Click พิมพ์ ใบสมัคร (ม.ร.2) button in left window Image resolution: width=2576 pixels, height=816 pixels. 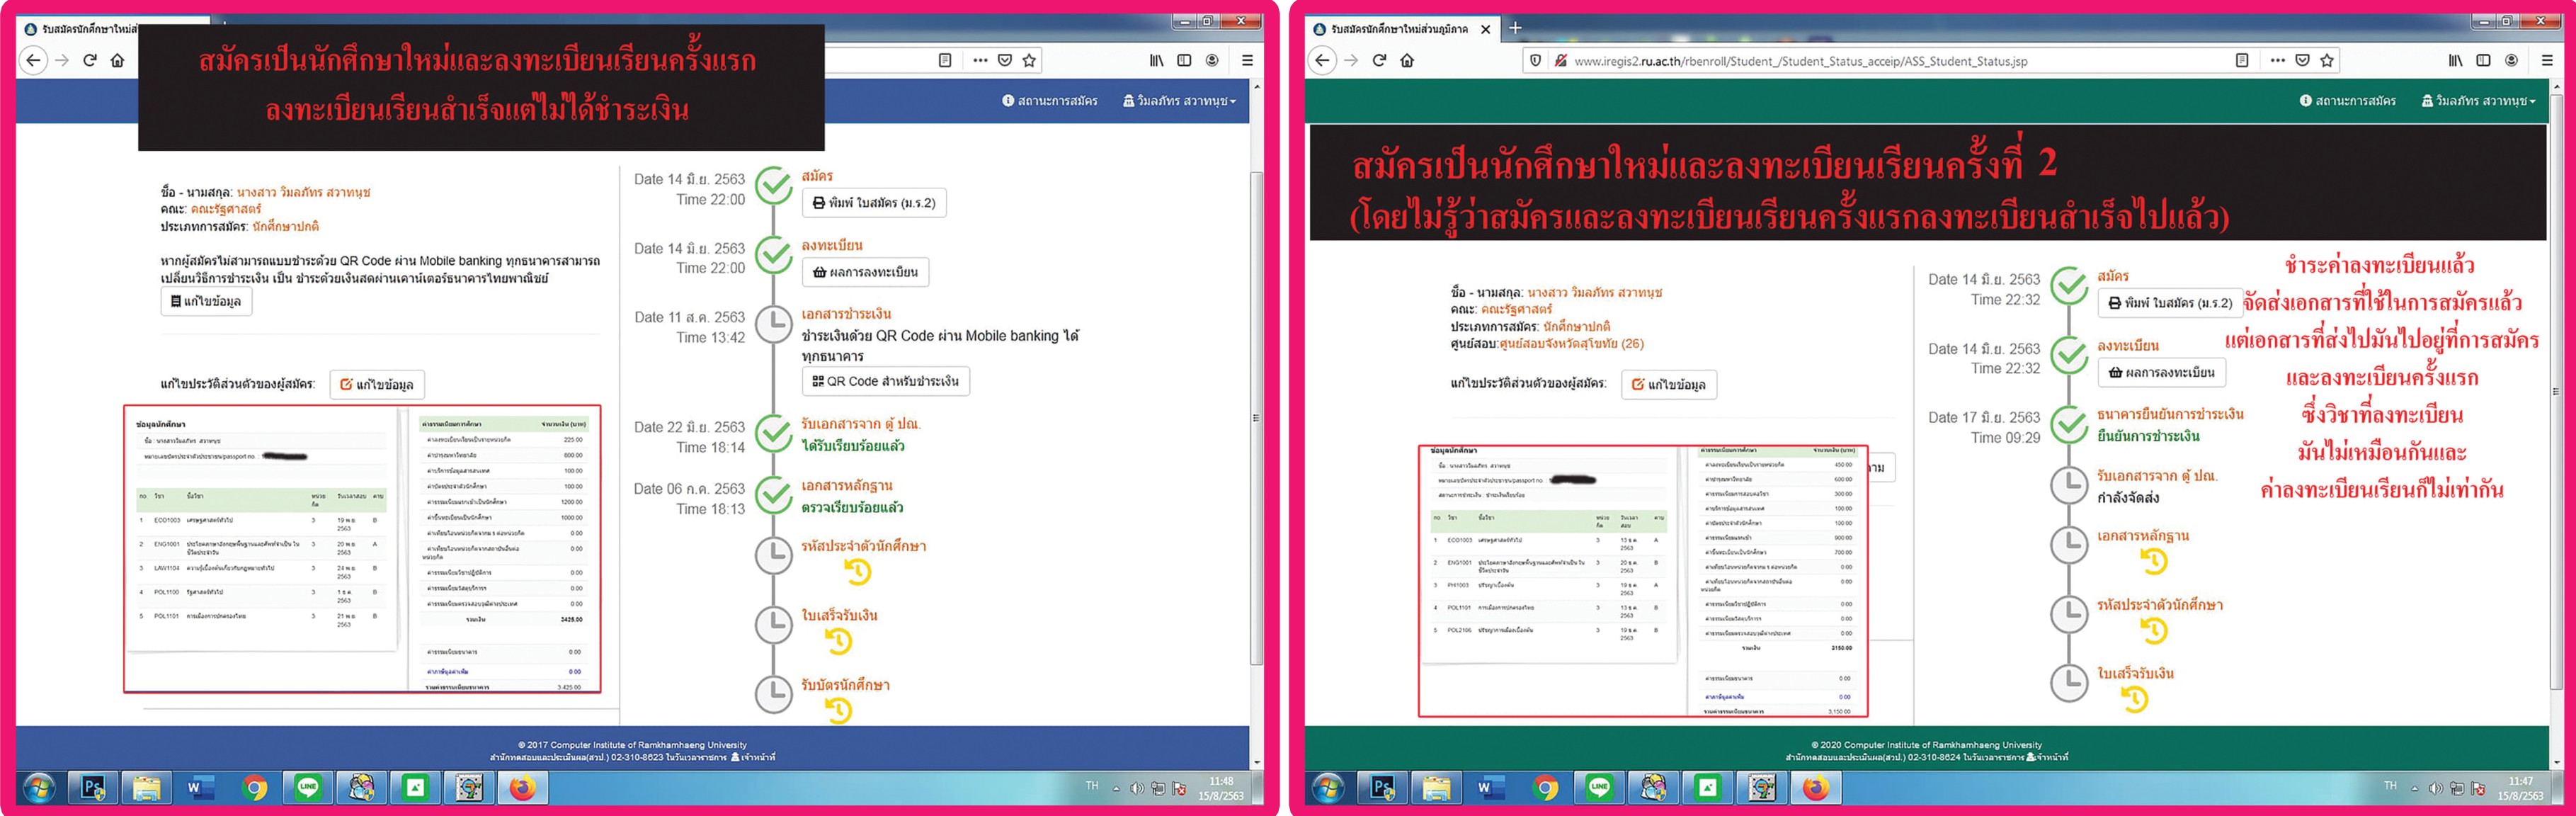(874, 203)
